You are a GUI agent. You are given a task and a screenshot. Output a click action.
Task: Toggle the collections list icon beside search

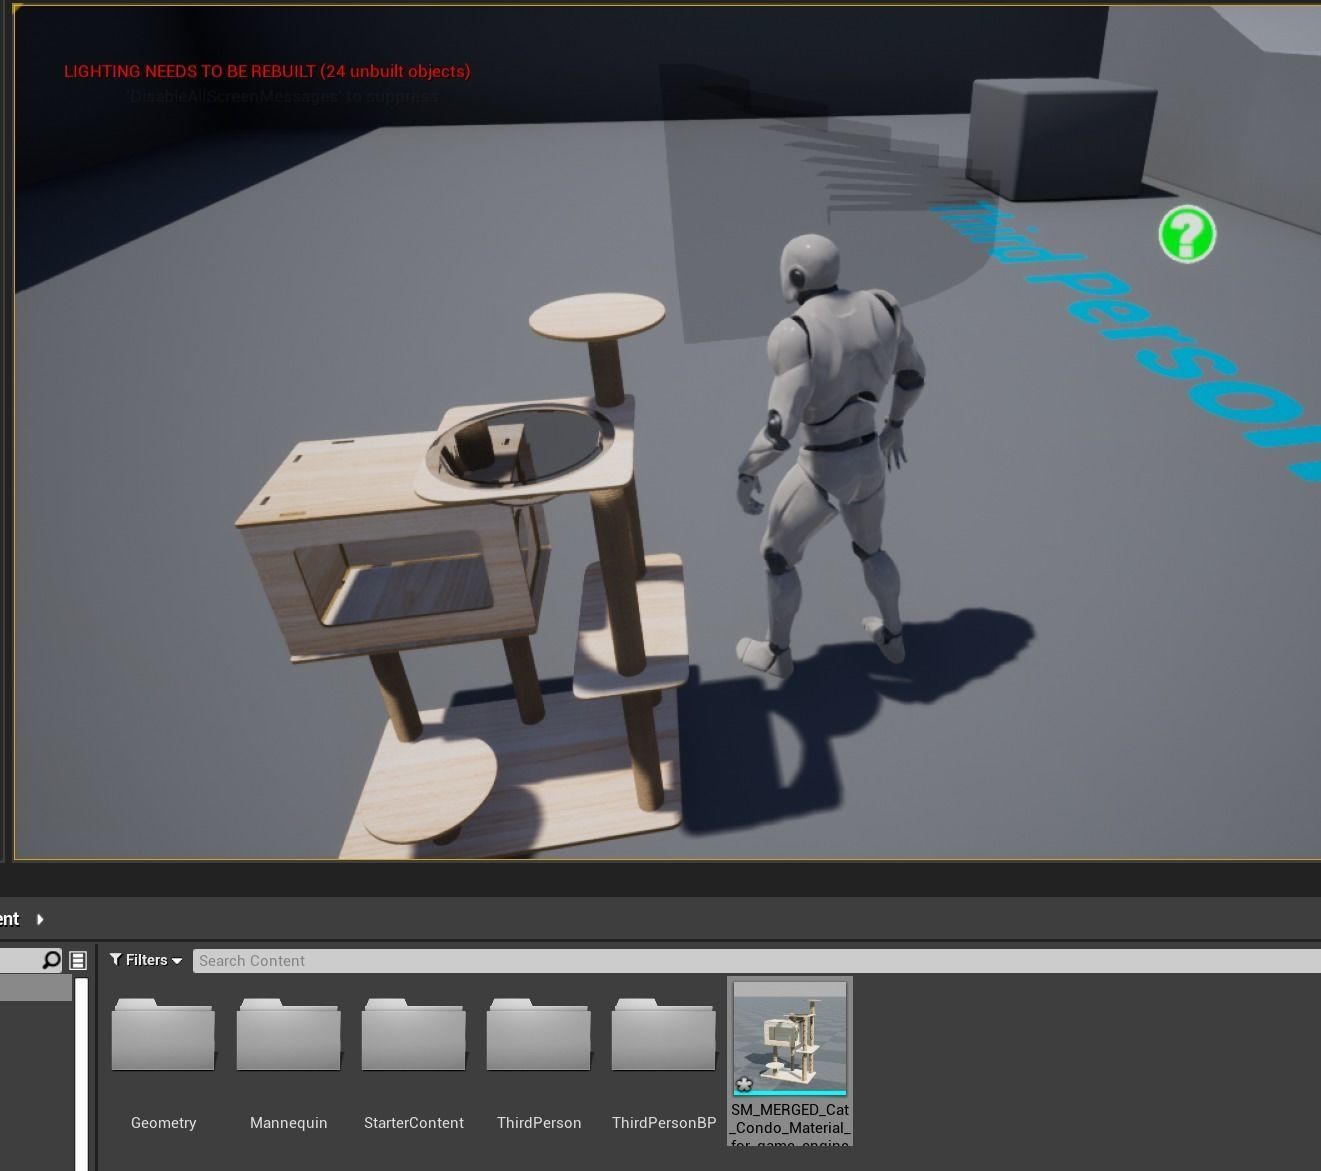pos(78,961)
